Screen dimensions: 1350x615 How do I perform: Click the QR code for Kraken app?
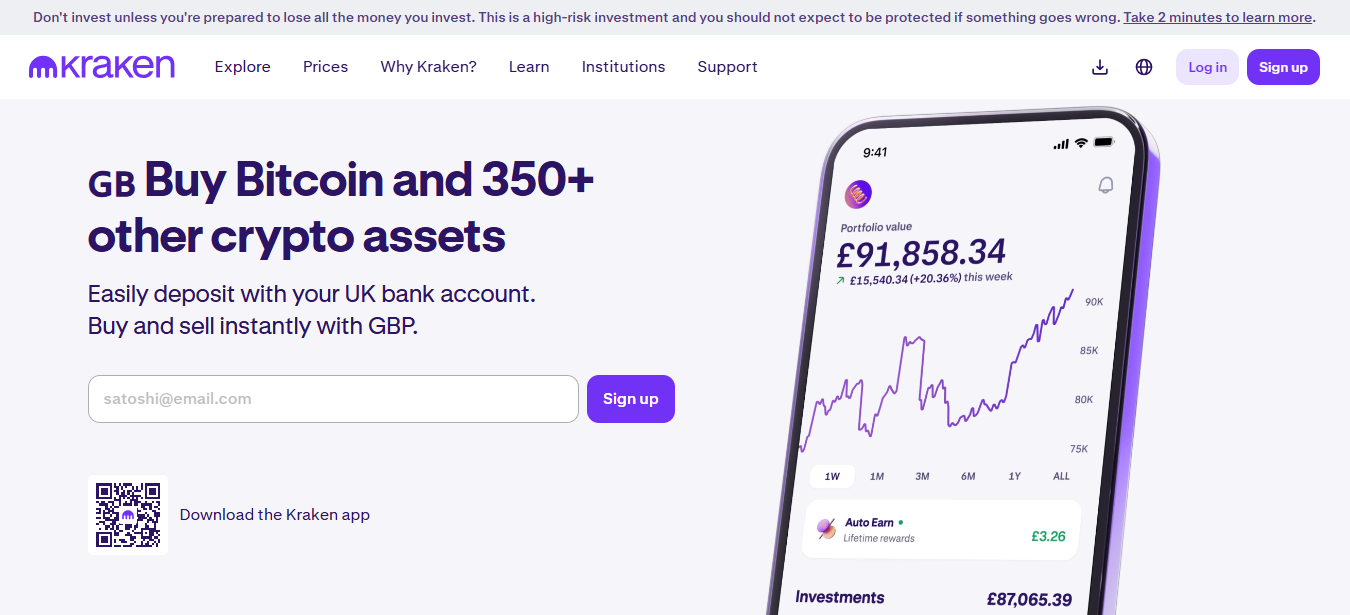(x=128, y=515)
